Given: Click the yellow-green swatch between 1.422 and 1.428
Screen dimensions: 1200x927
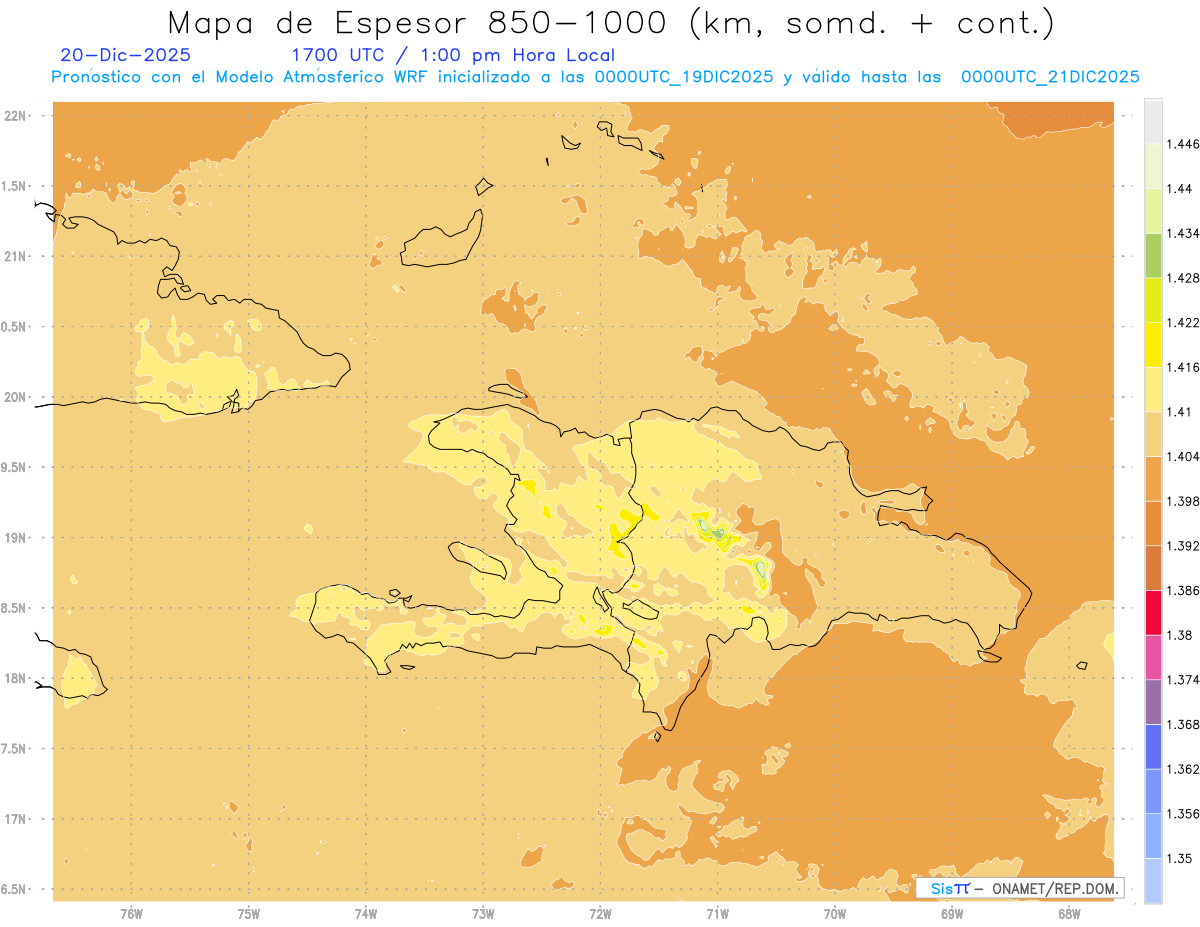Looking at the screenshot, I should point(1153,300).
